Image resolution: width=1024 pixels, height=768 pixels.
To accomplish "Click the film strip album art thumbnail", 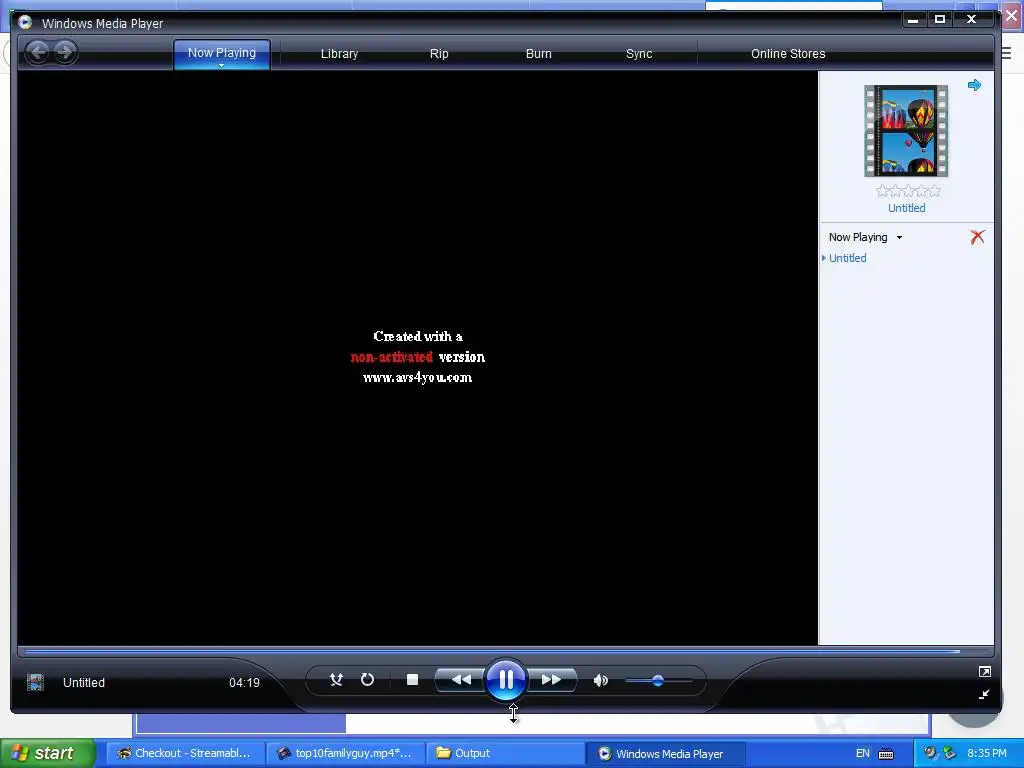I will tap(906, 131).
